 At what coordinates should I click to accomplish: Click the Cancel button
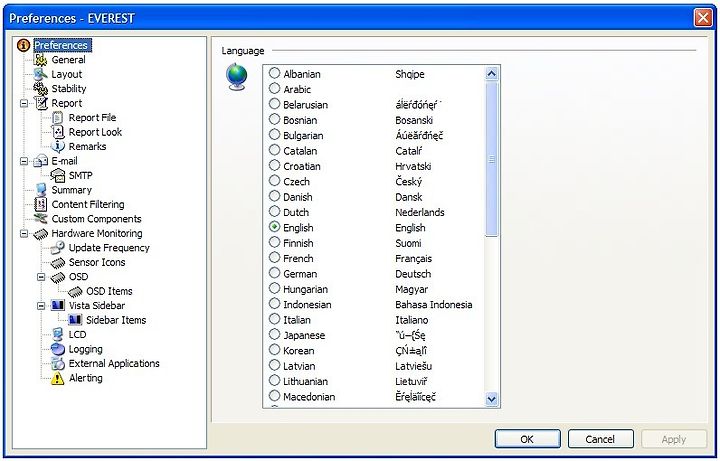[600, 439]
